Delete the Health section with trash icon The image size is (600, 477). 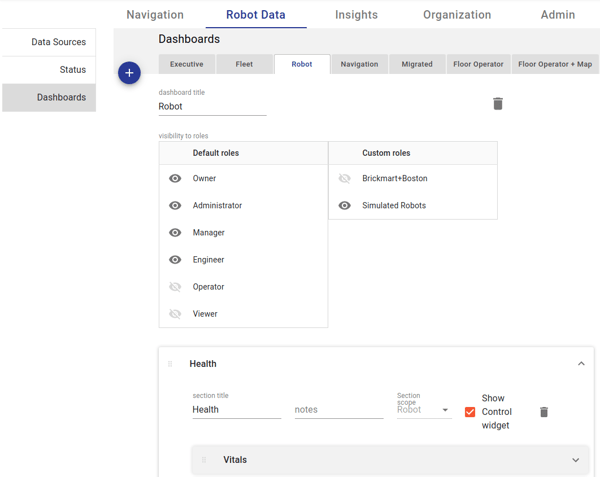pyautogui.click(x=544, y=412)
